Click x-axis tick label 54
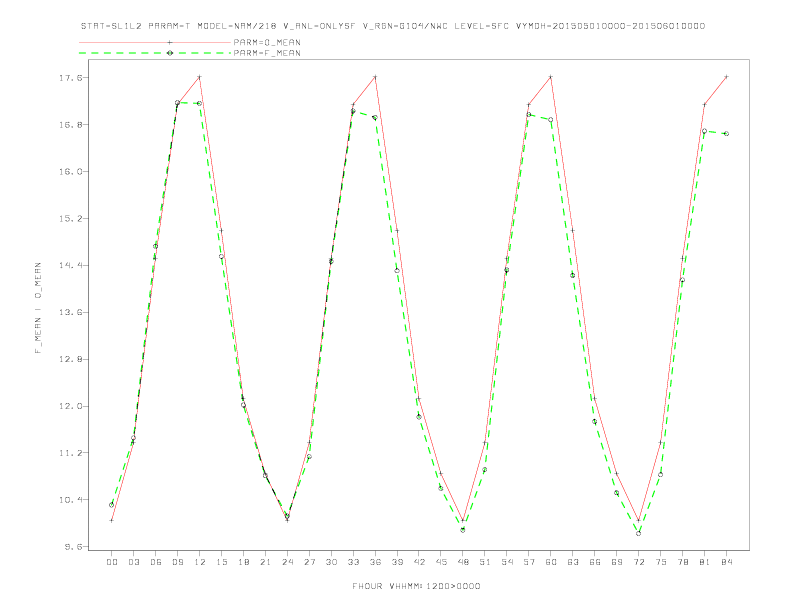The width and height of the screenshot is (792, 612). [x=507, y=562]
